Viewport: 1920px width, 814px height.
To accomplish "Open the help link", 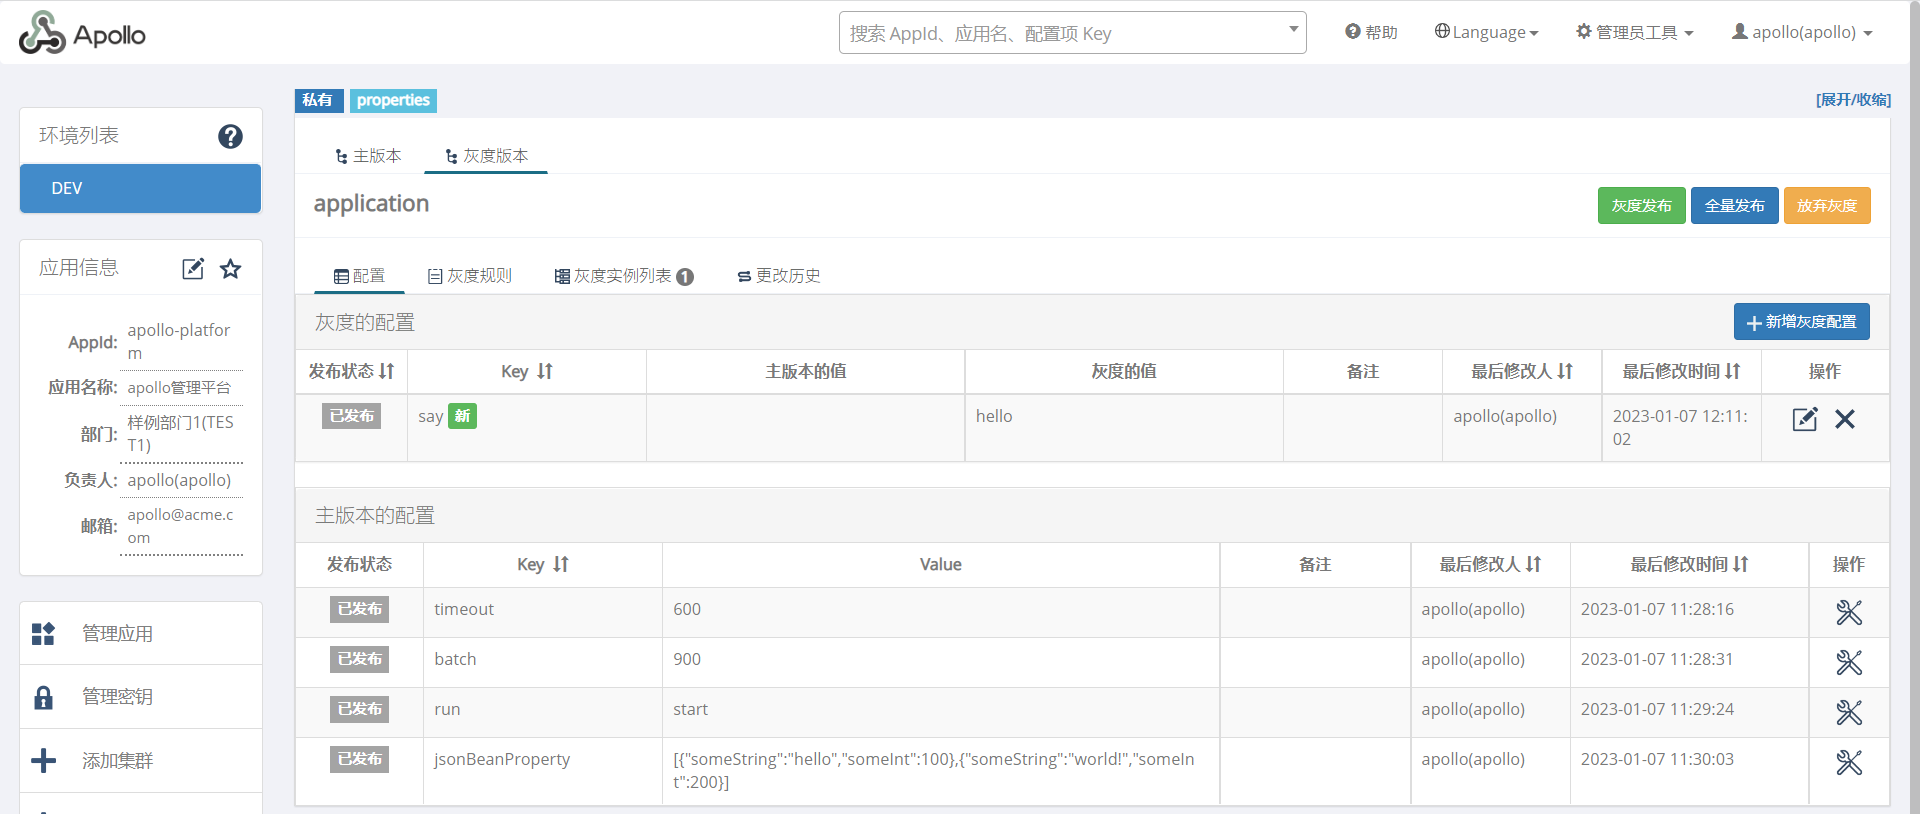I will pyautogui.click(x=1371, y=32).
